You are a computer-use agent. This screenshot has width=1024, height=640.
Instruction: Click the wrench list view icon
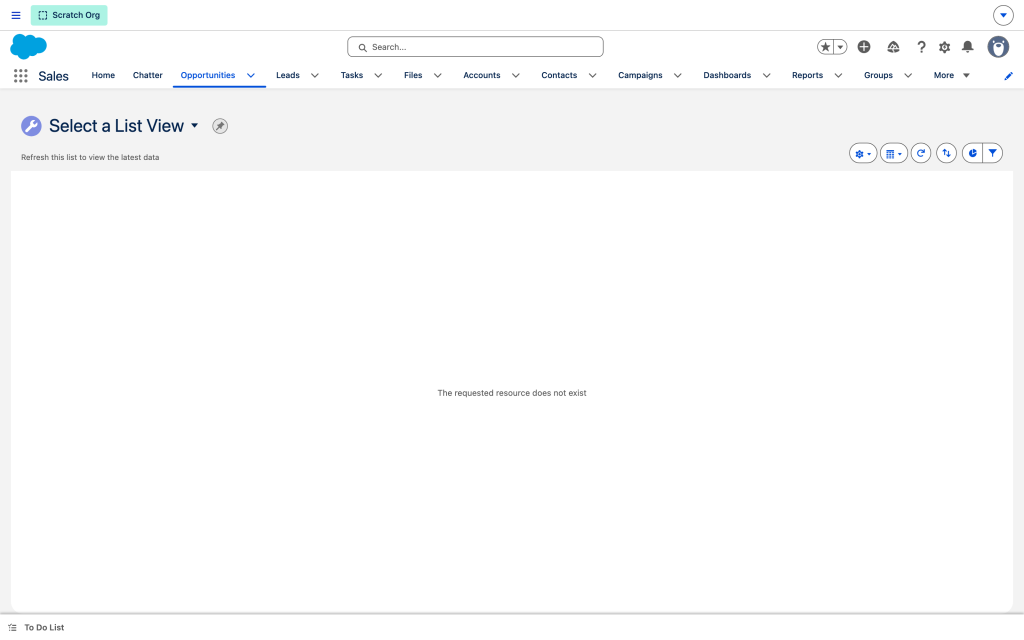31,125
